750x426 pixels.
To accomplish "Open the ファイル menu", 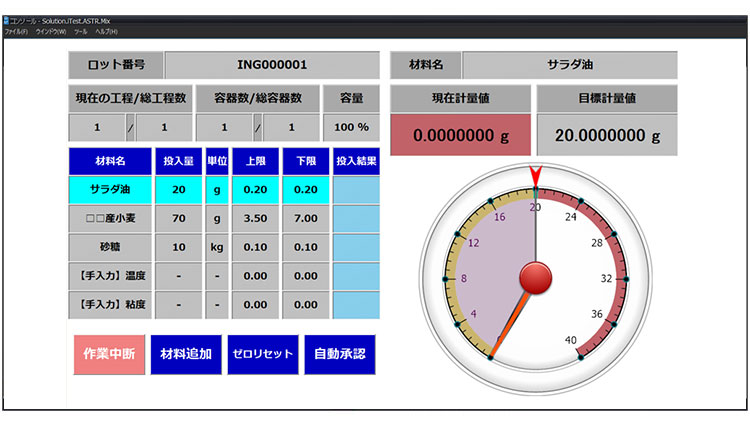I will point(16,32).
